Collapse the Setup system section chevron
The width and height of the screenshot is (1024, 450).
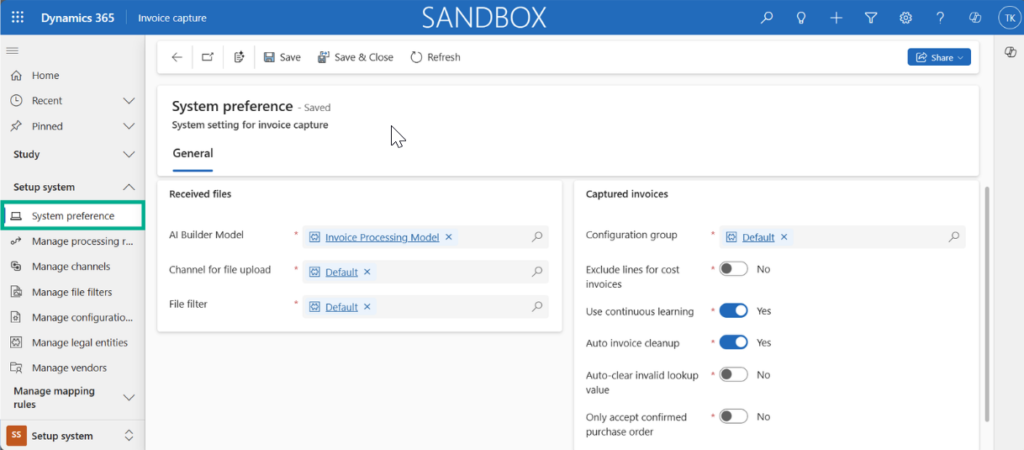[129, 187]
